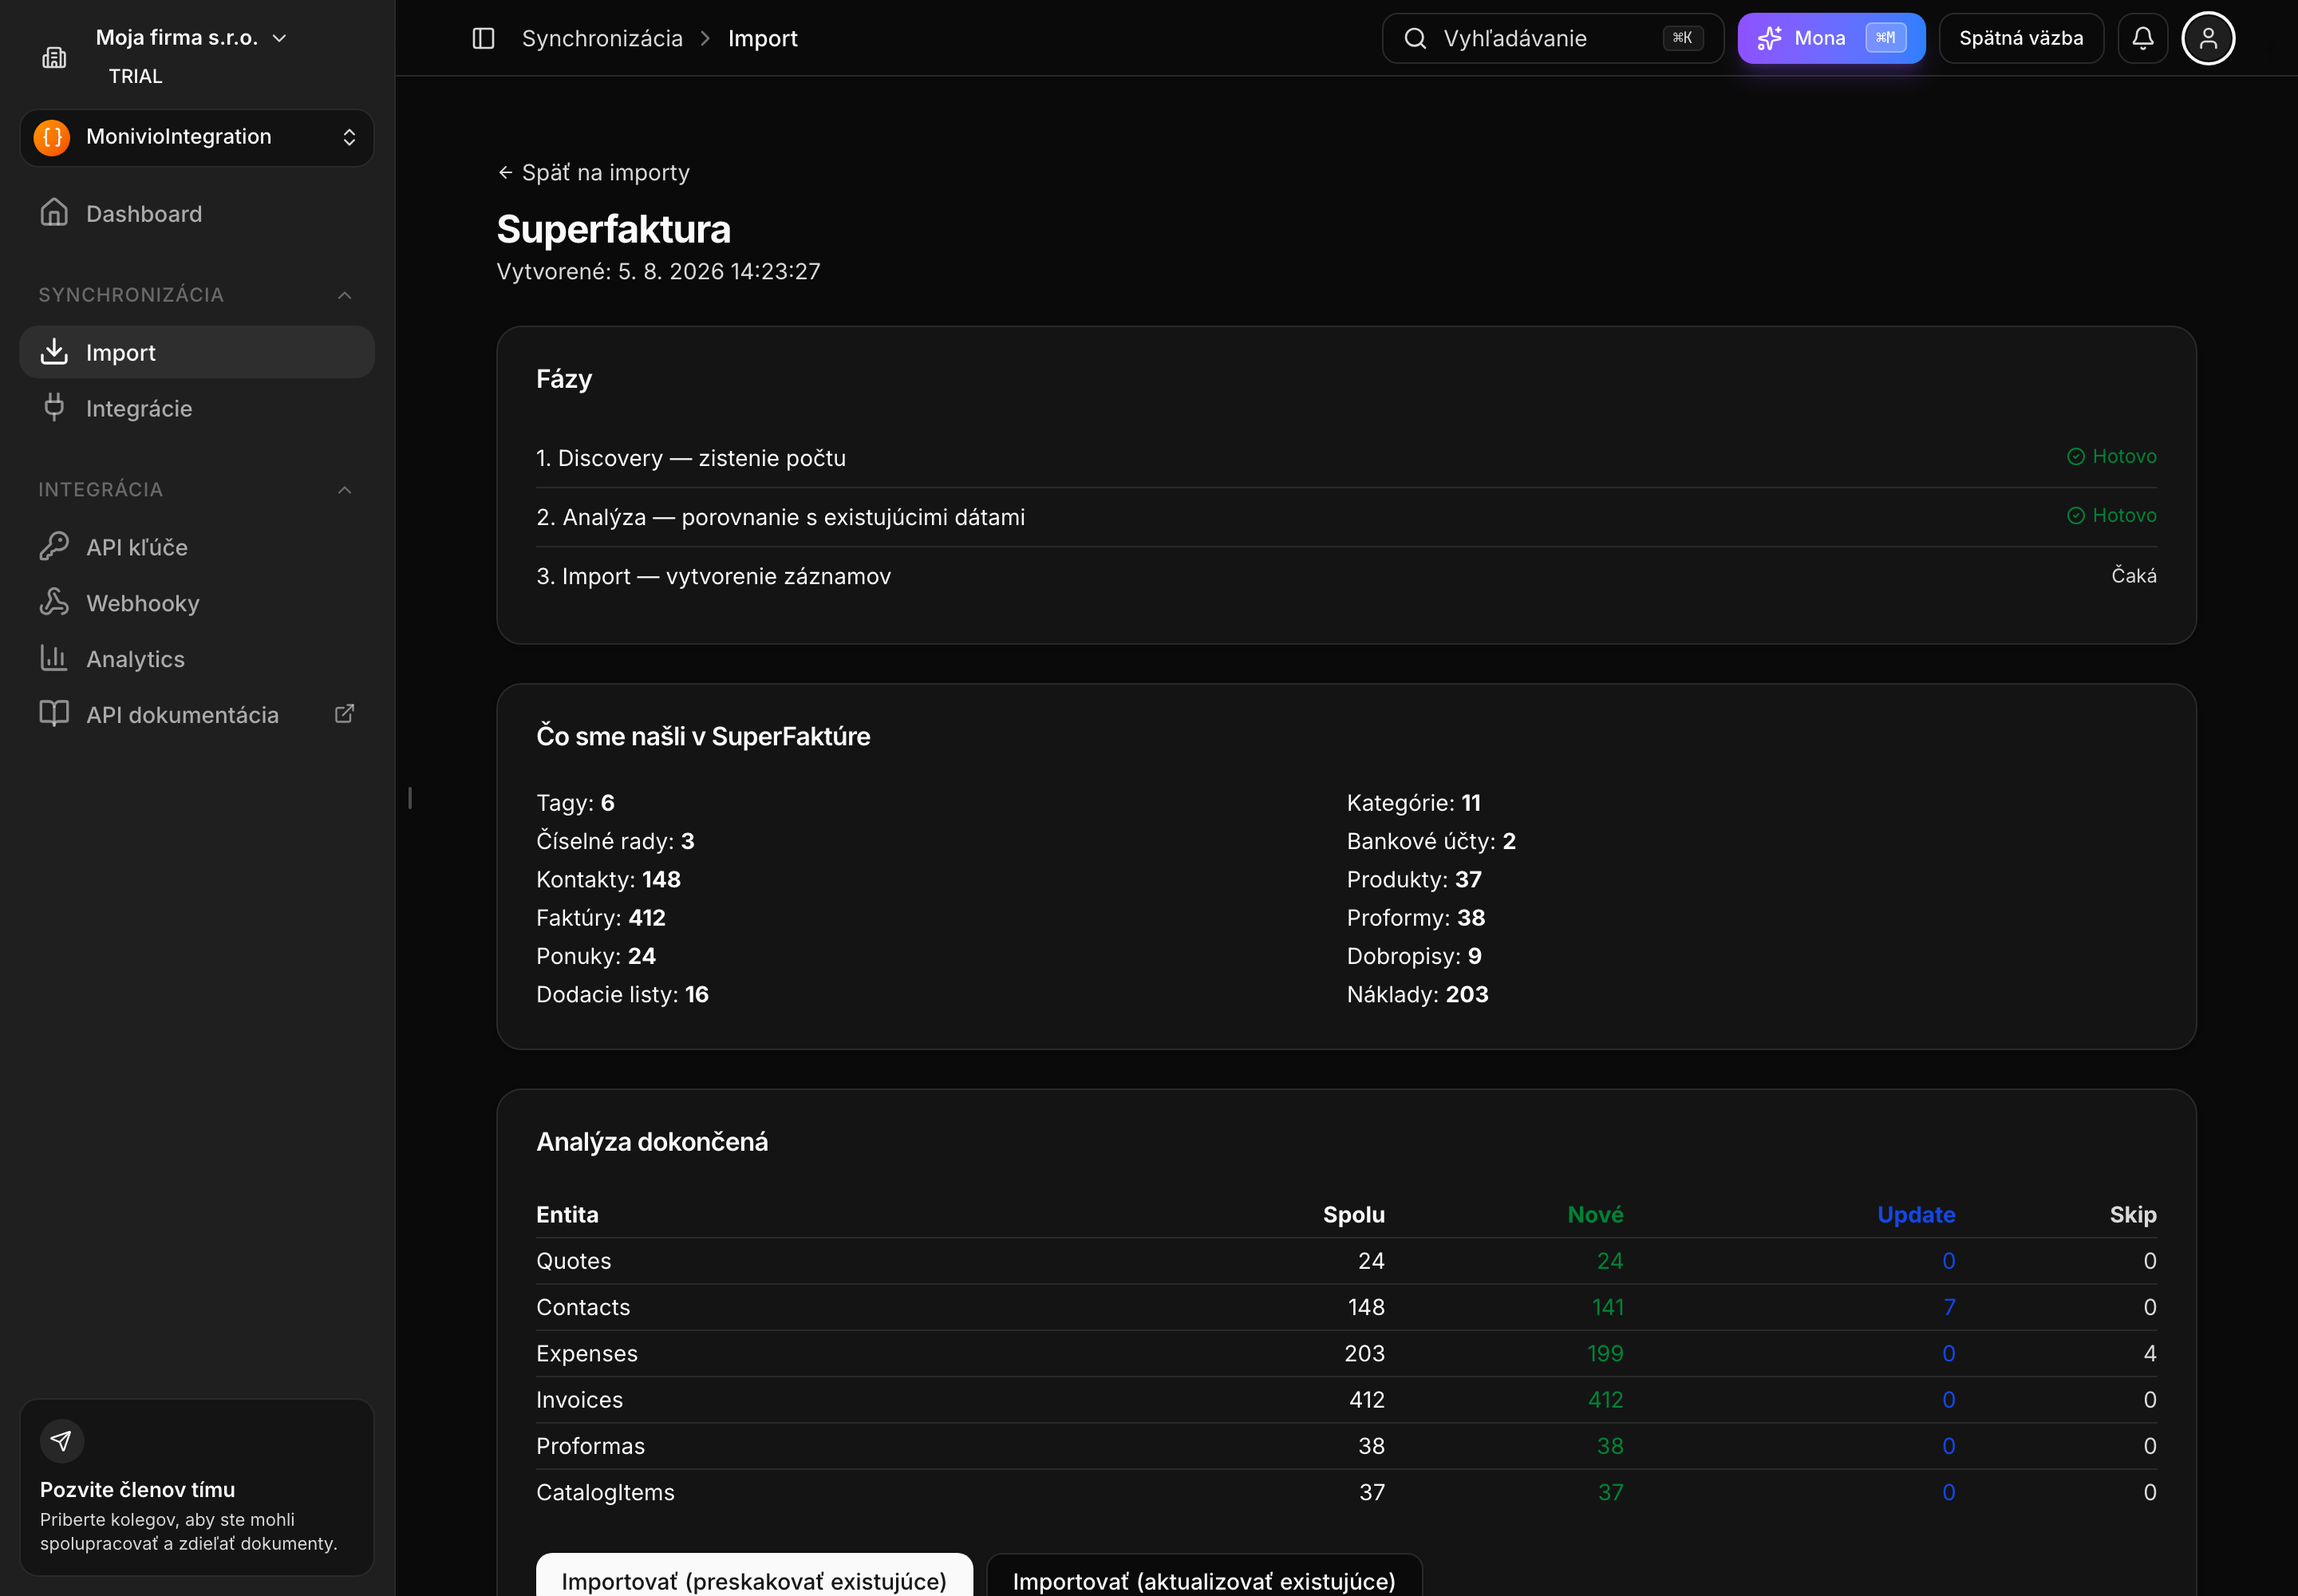This screenshot has width=2298, height=1596.
Task: Click the Integrácie plug icon
Action: pyautogui.click(x=54, y=407)
